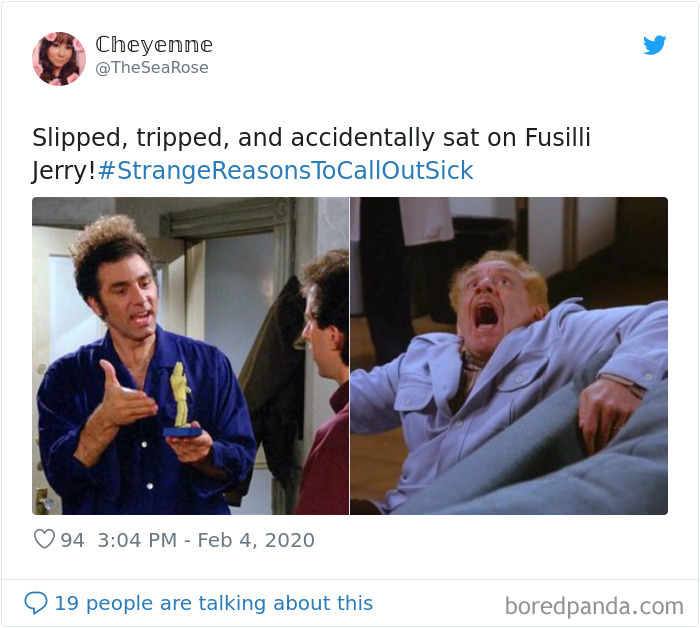Enlarge the left photo with blue-shirted man
The width and height of the screenshot is (700, 628).
[x=190, y=356]
